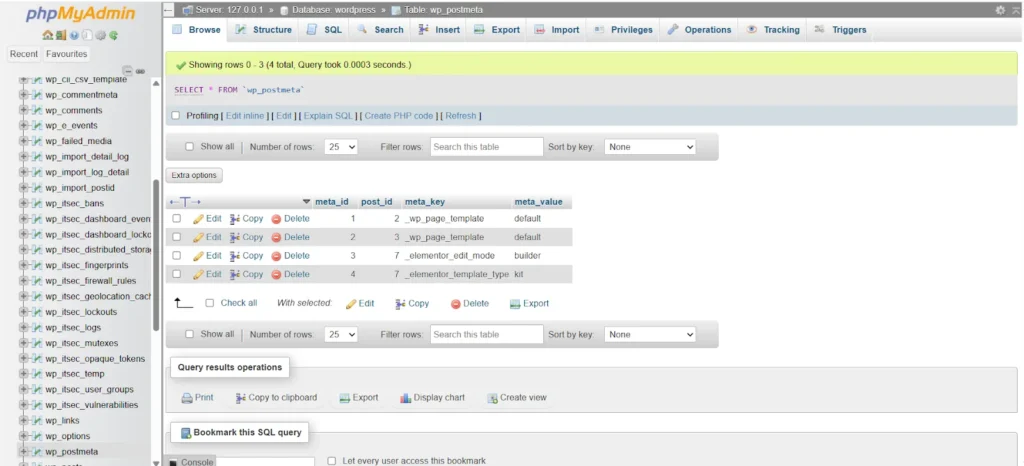The width and height of the screenshot is (1024, 466).
Task: Click the Refresh query link
Action: [x=461, y=116]
